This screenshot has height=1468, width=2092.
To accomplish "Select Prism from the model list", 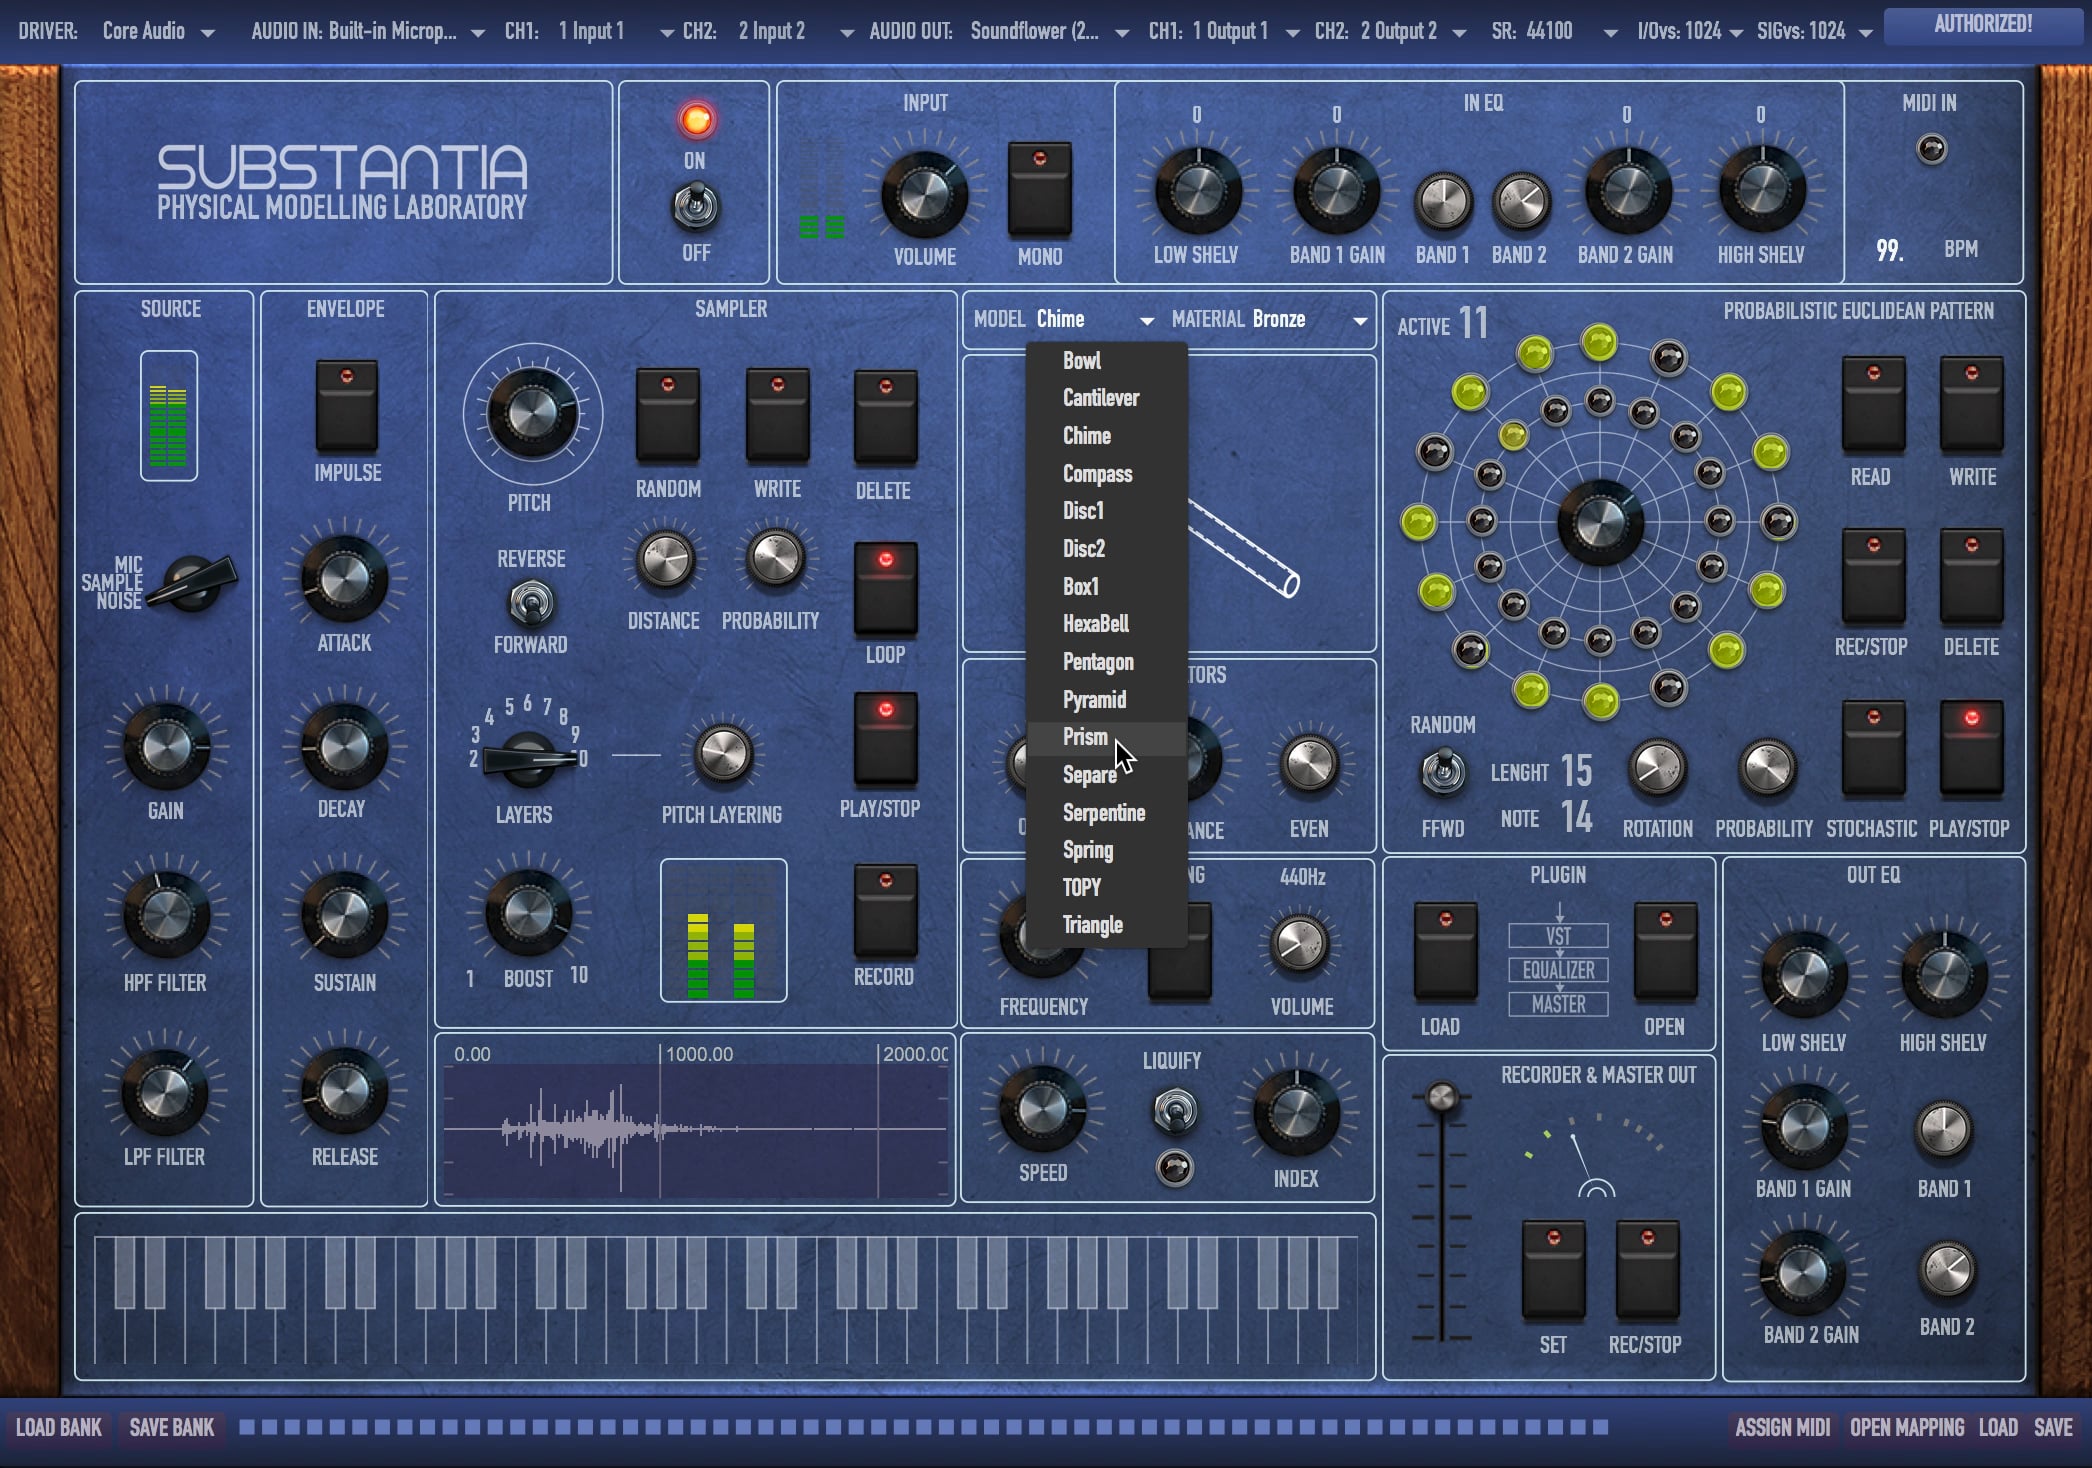I will point(1107,738).
